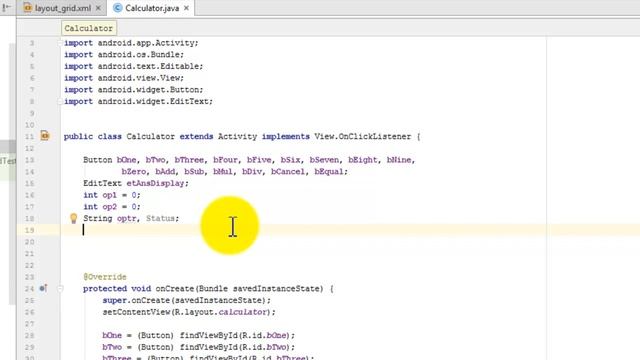Click the 'bNine' variable on line 13
Viewport: 640px width, 360px height.
coord(399,160)
